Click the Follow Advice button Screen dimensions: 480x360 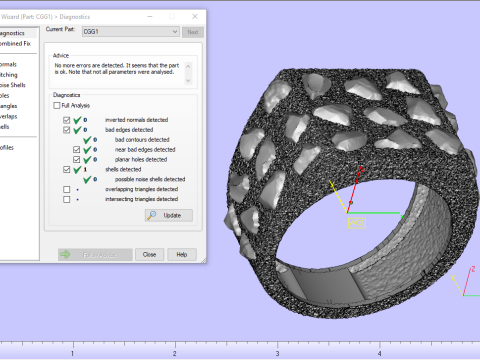click(x=95, y=255)
